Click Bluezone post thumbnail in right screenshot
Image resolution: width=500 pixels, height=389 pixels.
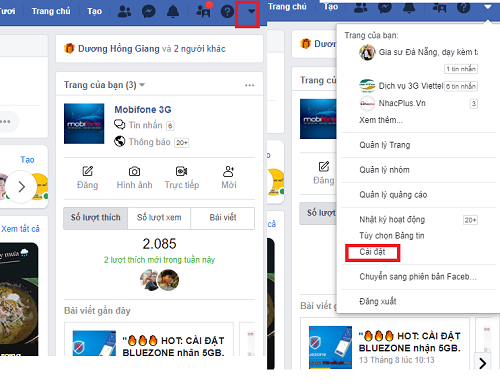[x=330, y=347]
